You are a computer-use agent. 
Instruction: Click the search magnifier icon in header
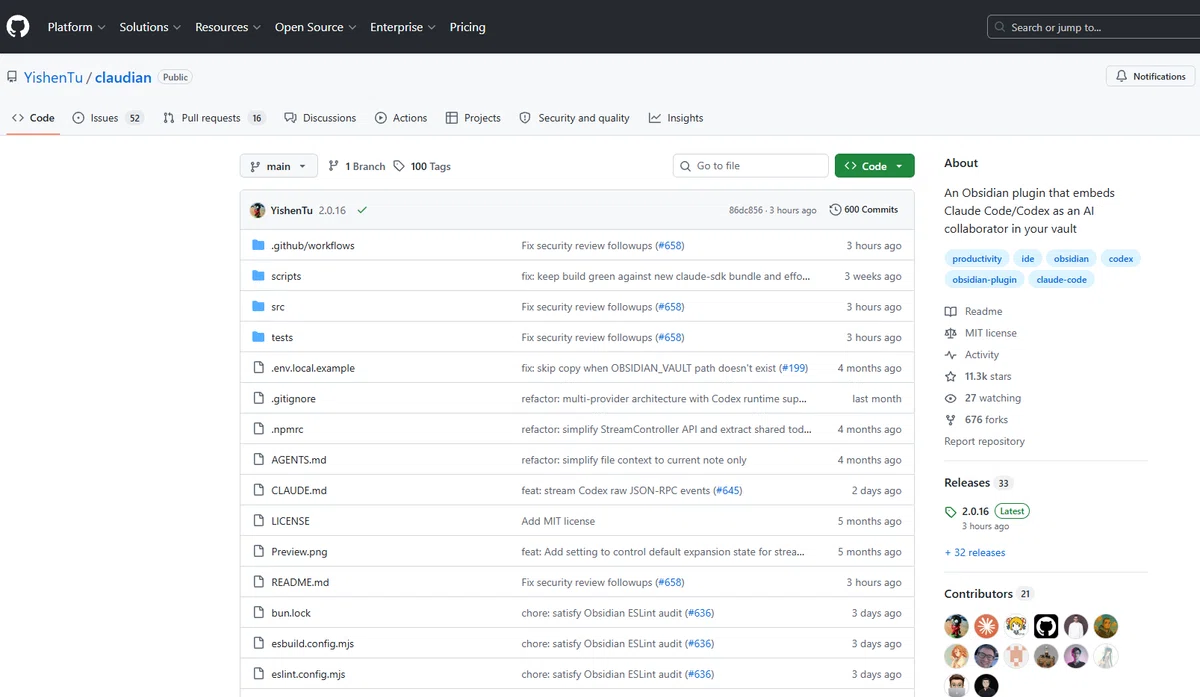click(x=1001, y=27)
